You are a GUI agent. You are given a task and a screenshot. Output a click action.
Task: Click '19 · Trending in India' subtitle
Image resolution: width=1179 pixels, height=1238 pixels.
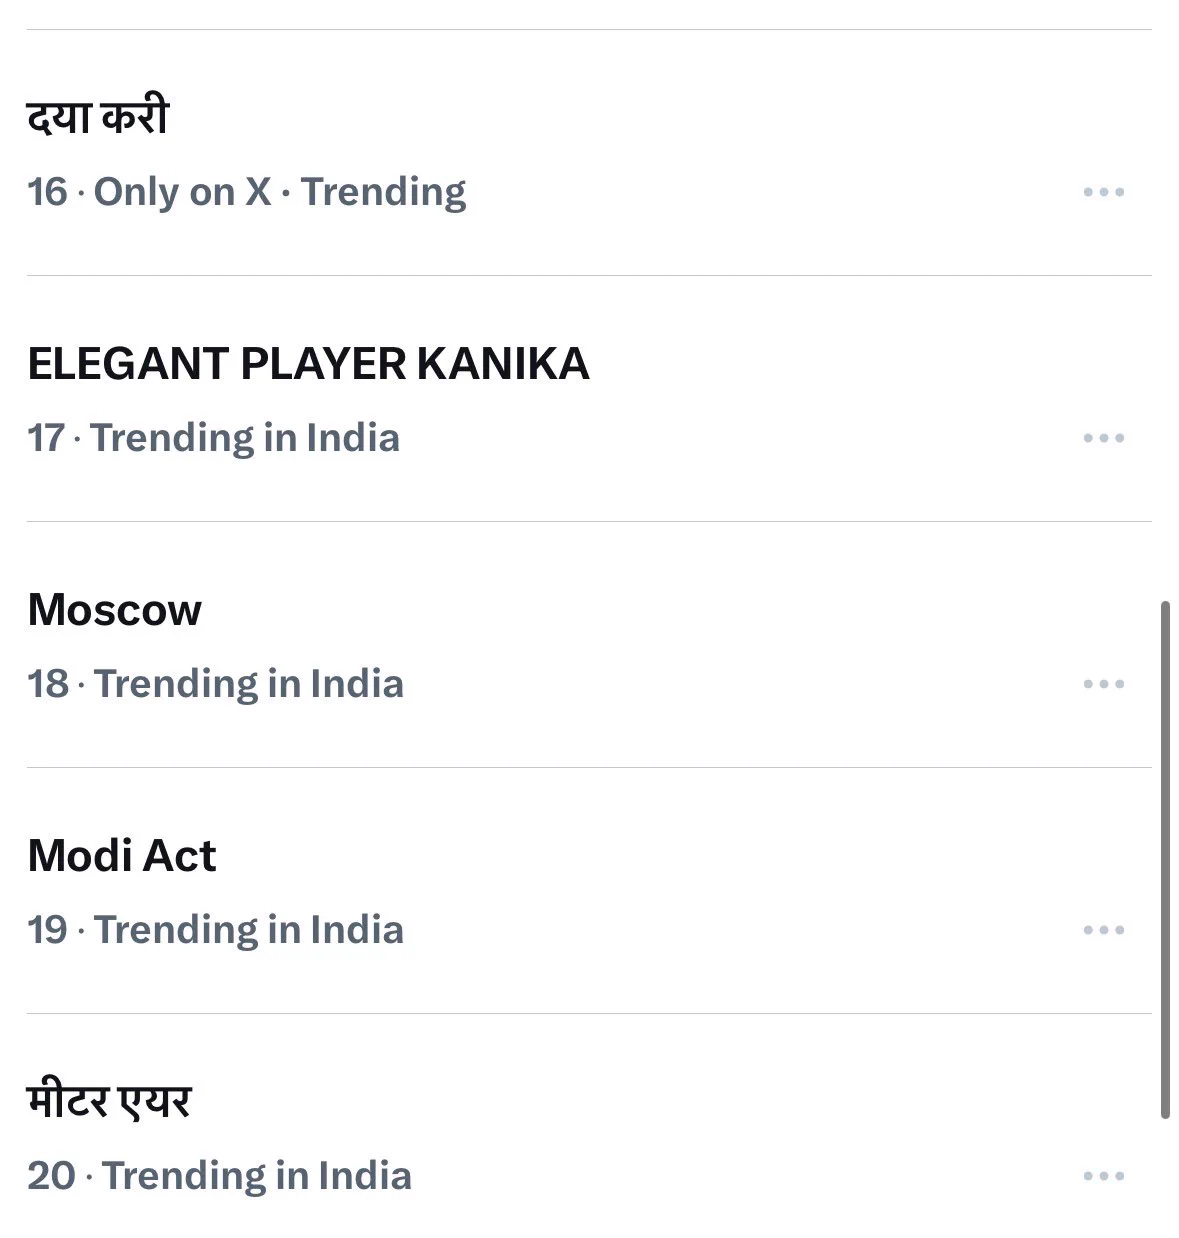(215, 930)
